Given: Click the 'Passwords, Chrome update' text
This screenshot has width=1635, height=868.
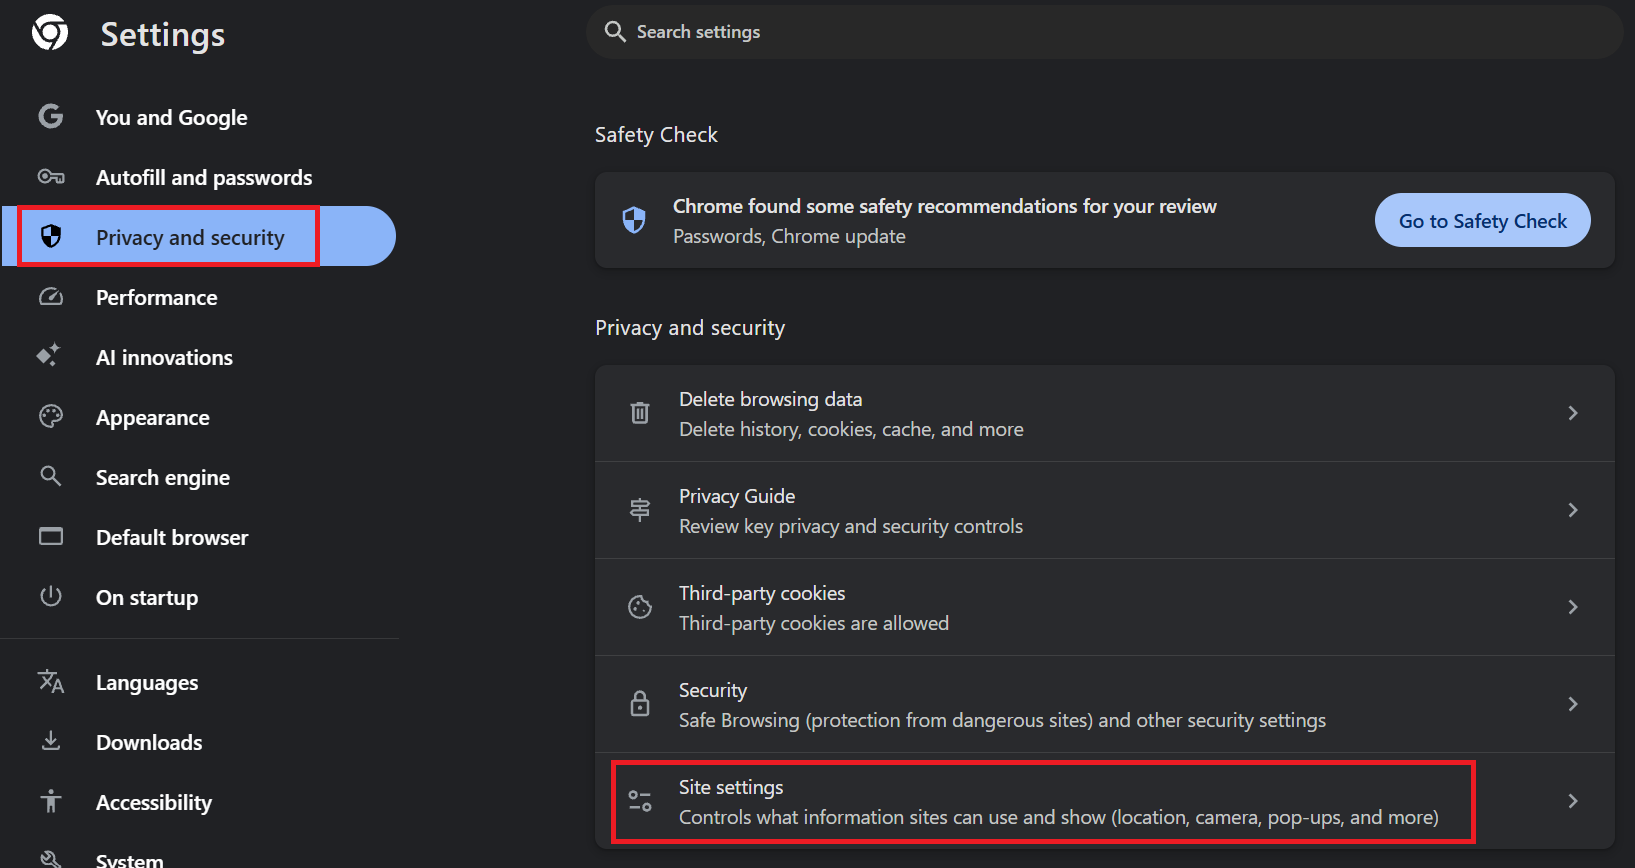Looking at the screenshot, I should tap(789, 237).
